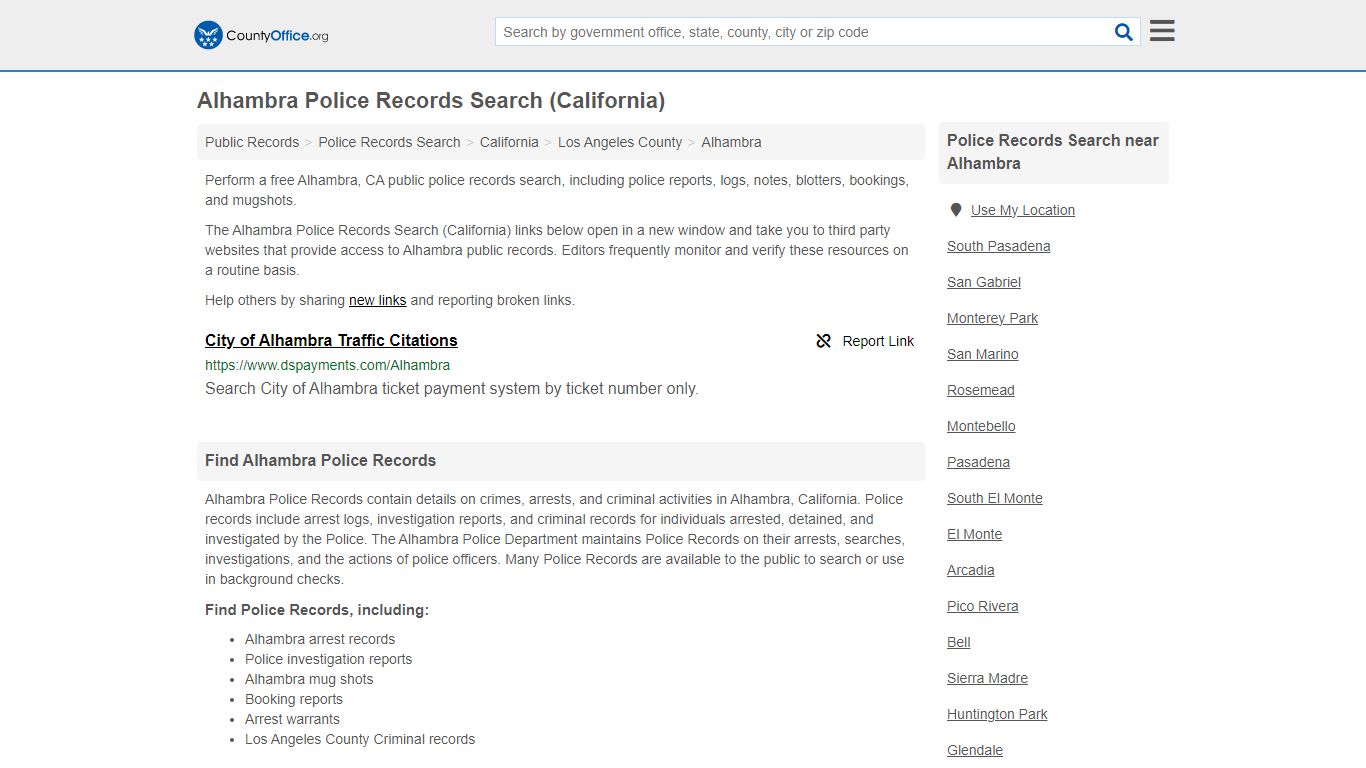This screenshot has width=1366, height=768.
Task: Open Montebello records link
Action: [981, 426]
